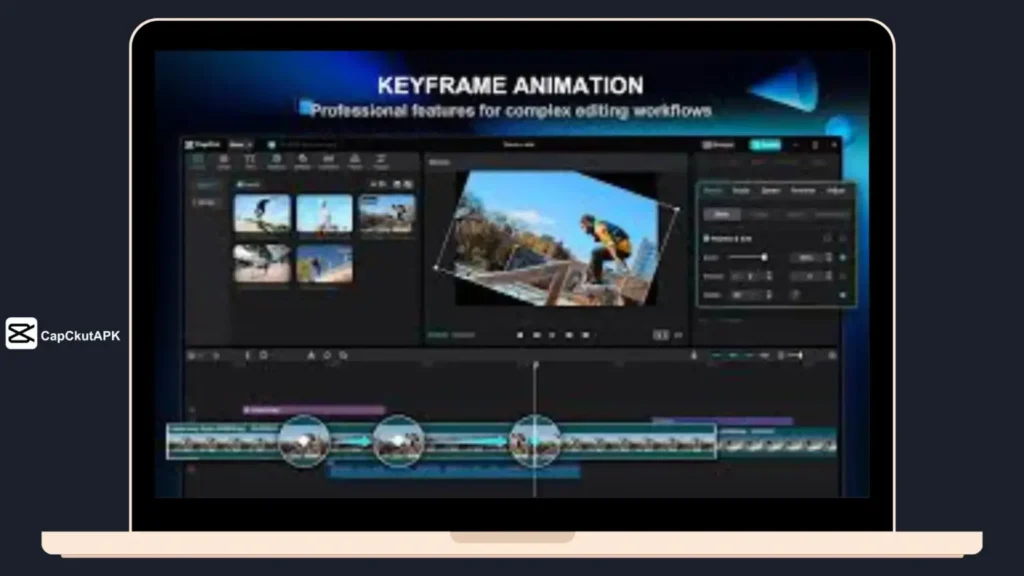Click the Split tool in the timeline toolbar
Viewport: 1024px width, 576px height.
point(245,355)
